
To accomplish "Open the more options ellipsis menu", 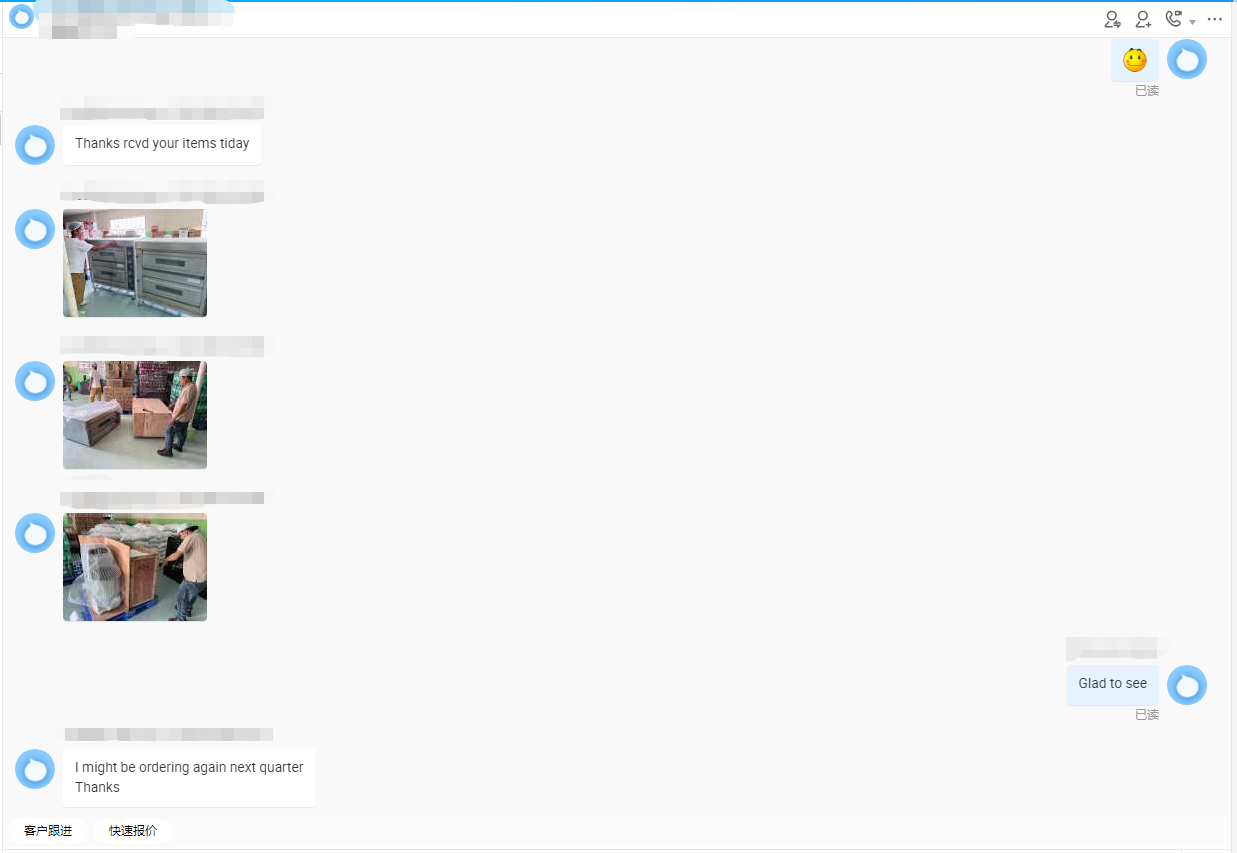I will tap(1215, 19).
